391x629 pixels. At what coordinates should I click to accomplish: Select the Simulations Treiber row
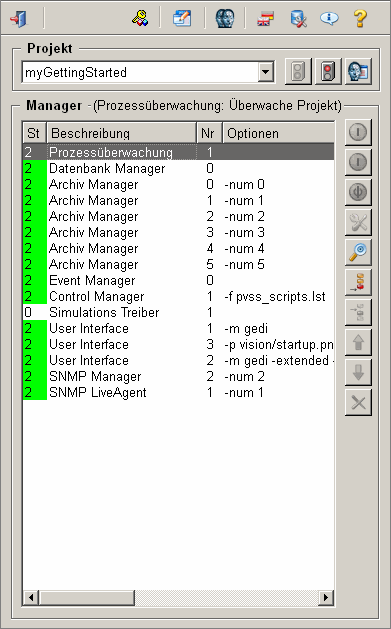point(178,312)
